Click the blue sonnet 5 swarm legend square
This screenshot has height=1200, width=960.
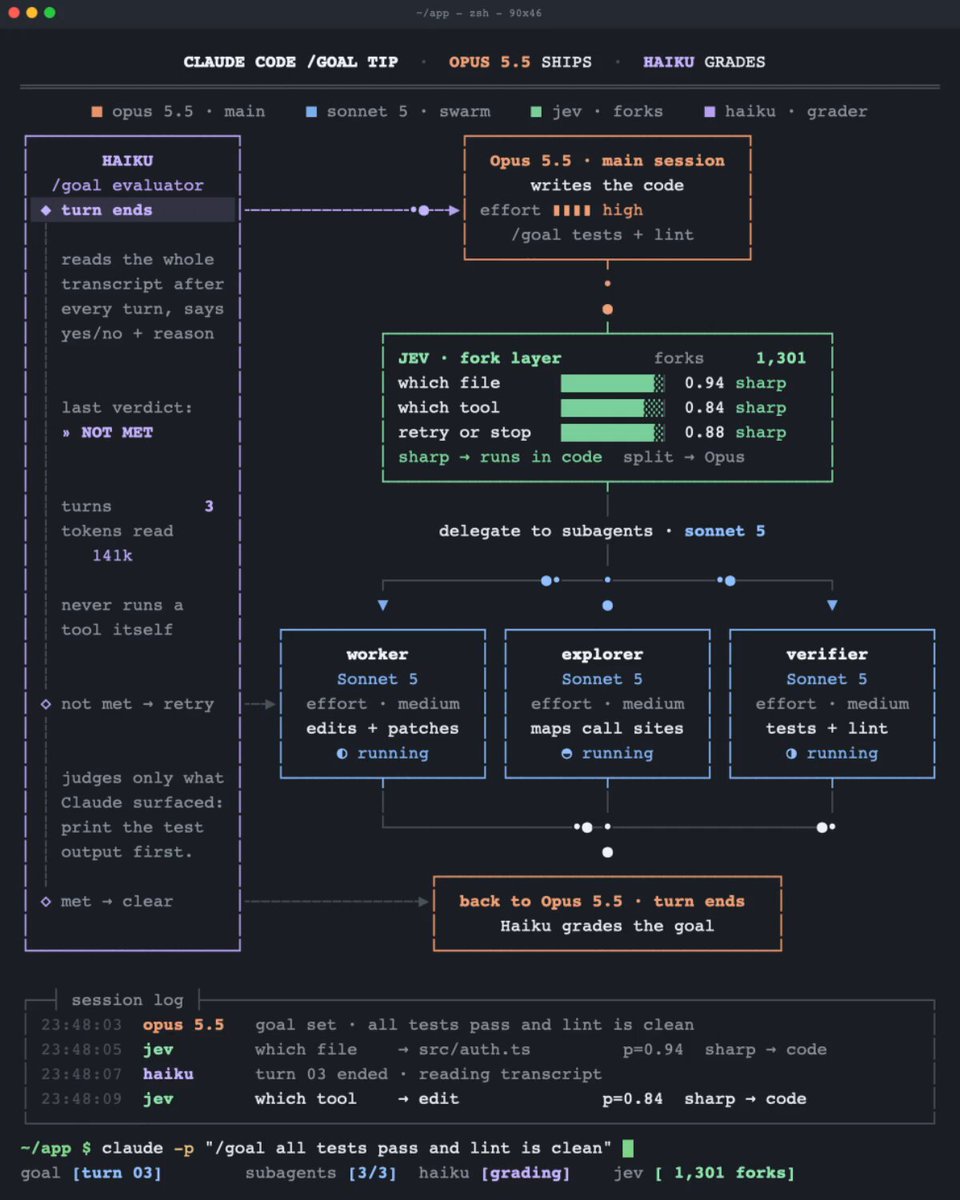[312, 111]
